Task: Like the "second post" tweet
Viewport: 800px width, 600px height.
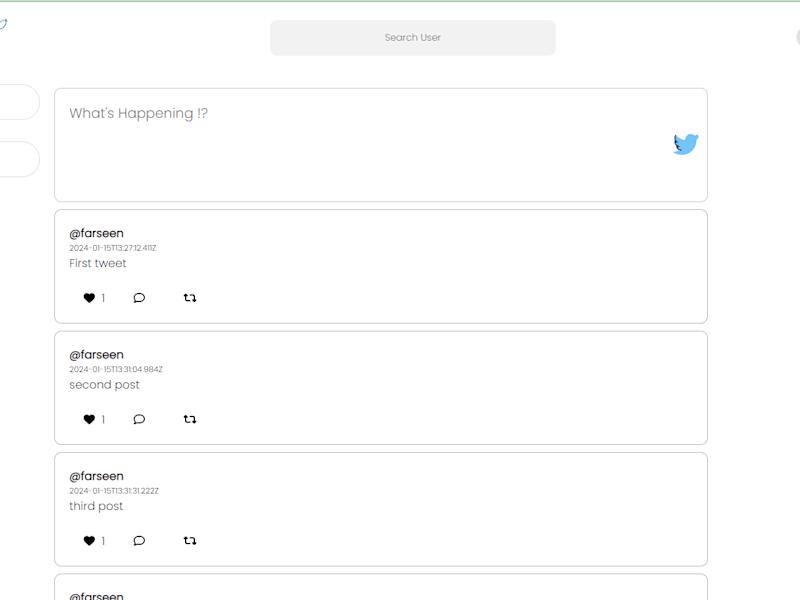Action: 89,419
